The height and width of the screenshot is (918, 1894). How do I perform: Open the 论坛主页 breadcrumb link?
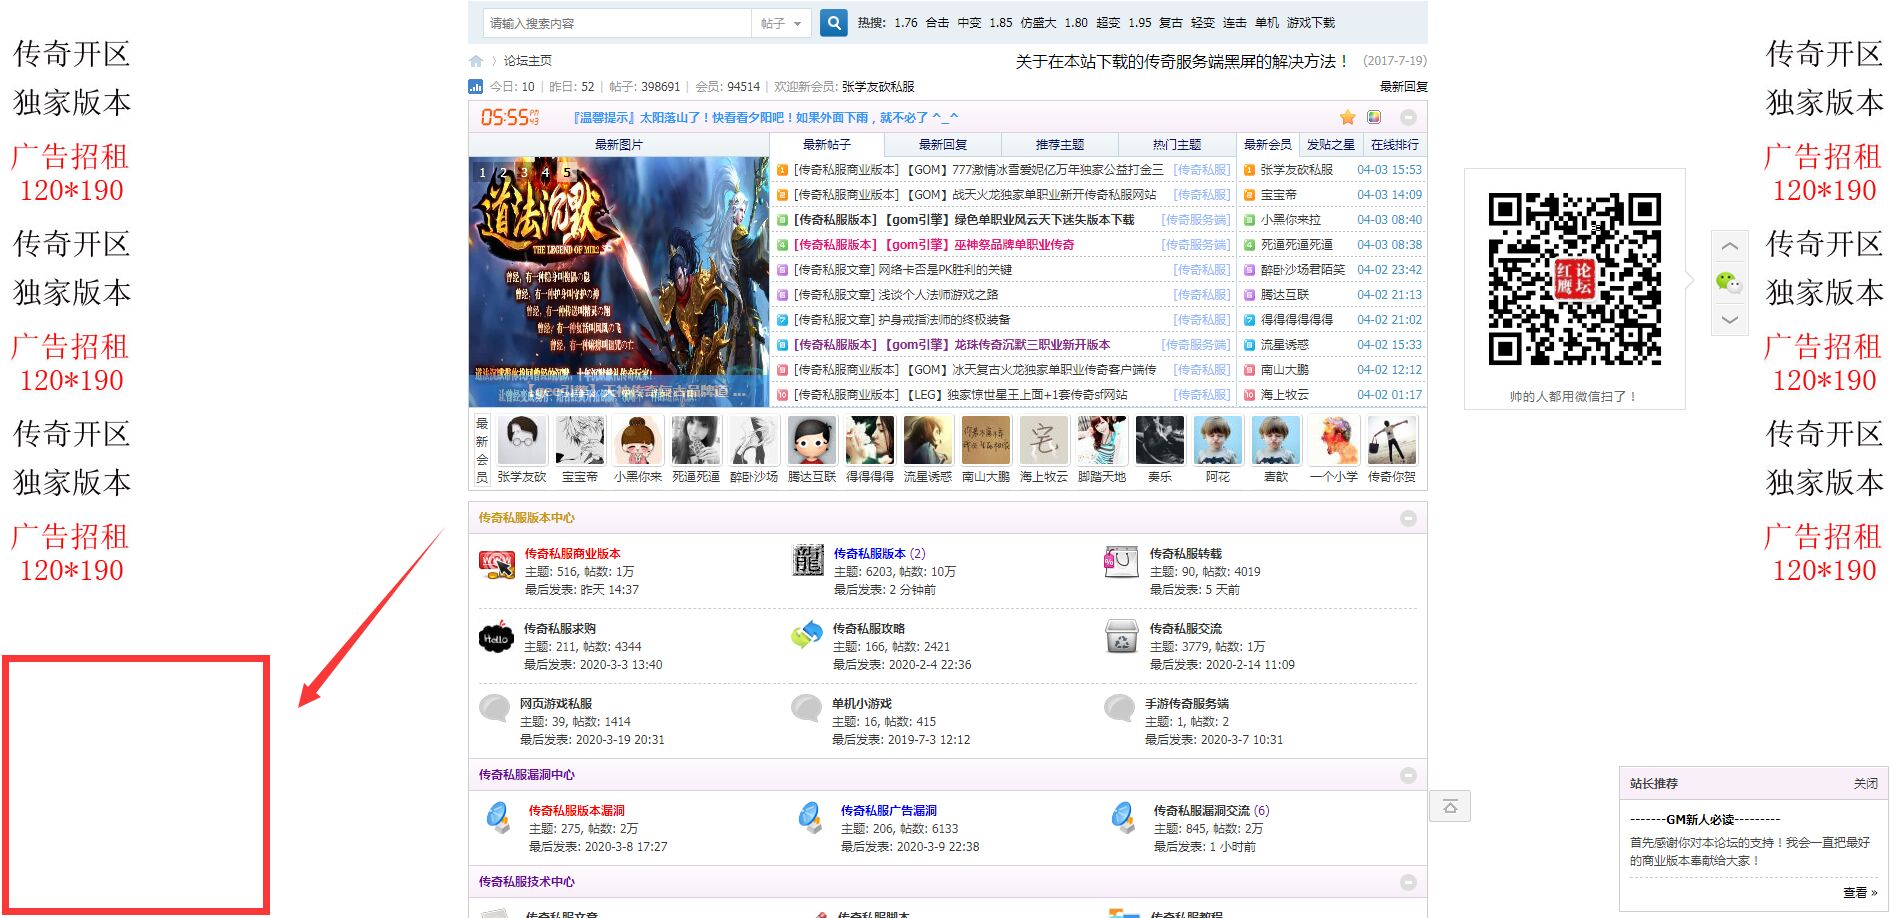[528, 61]
